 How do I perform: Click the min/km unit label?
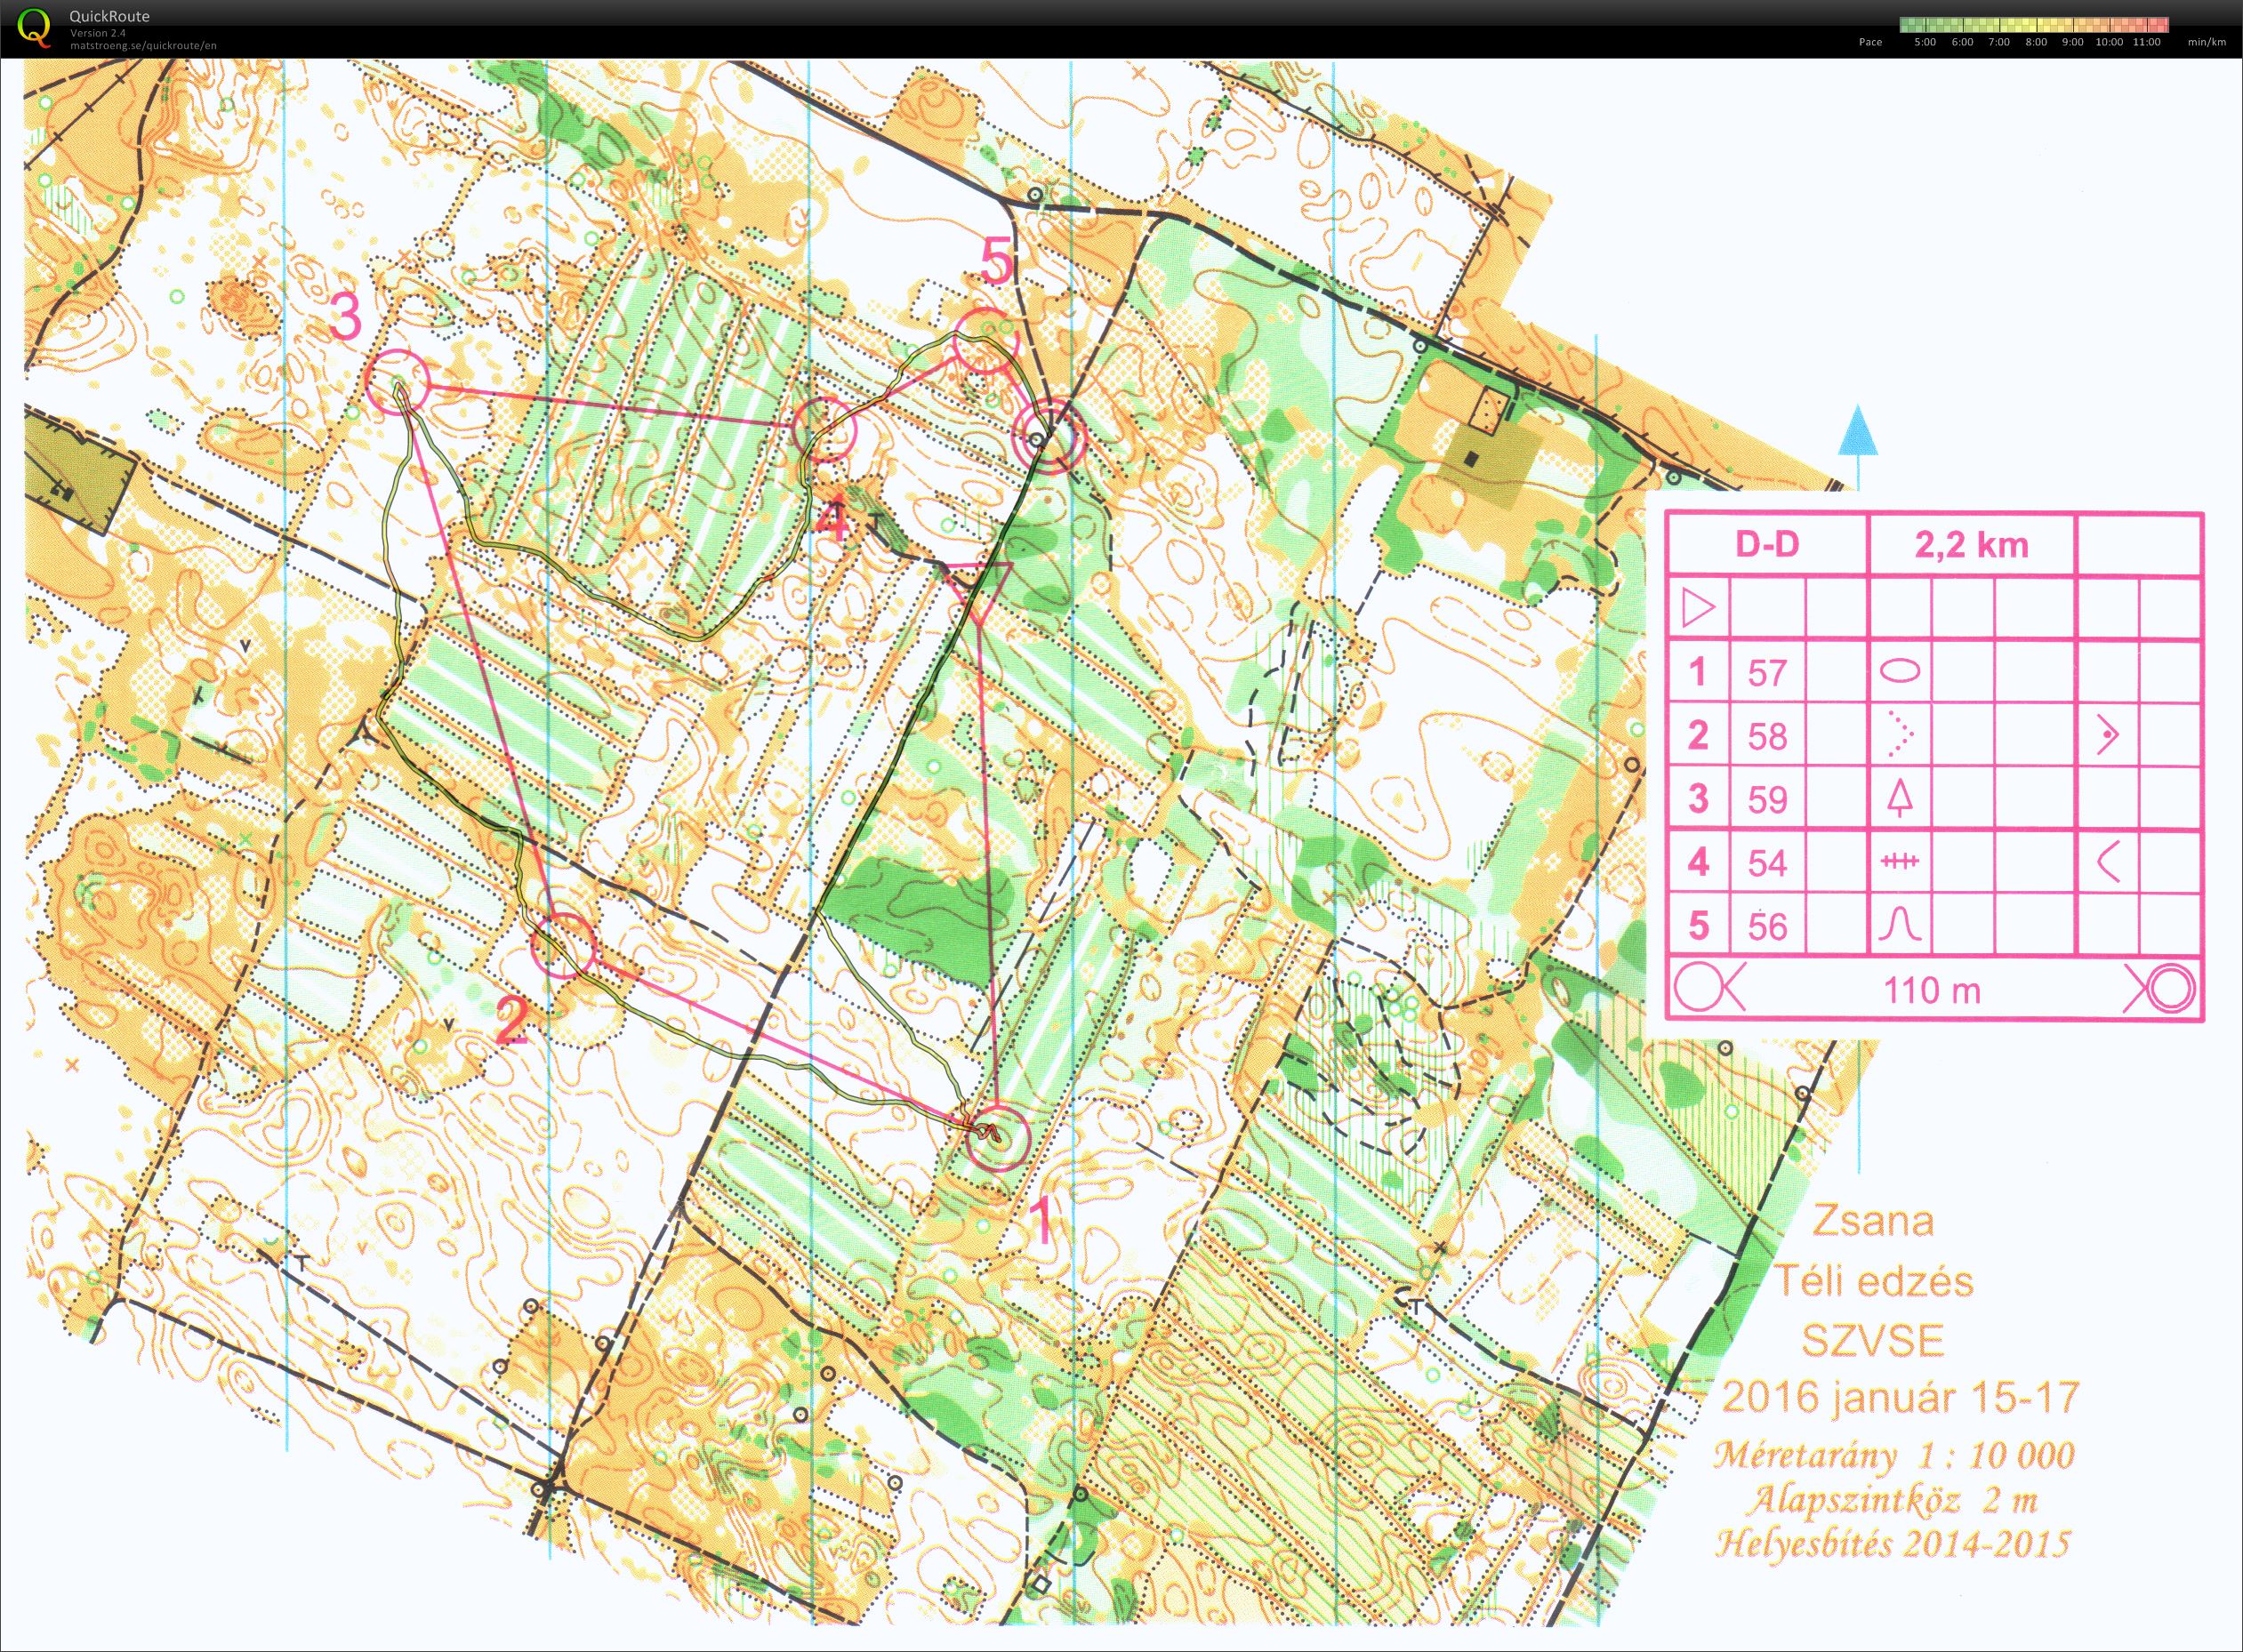pyautogui.click(x=2207, y=42)
